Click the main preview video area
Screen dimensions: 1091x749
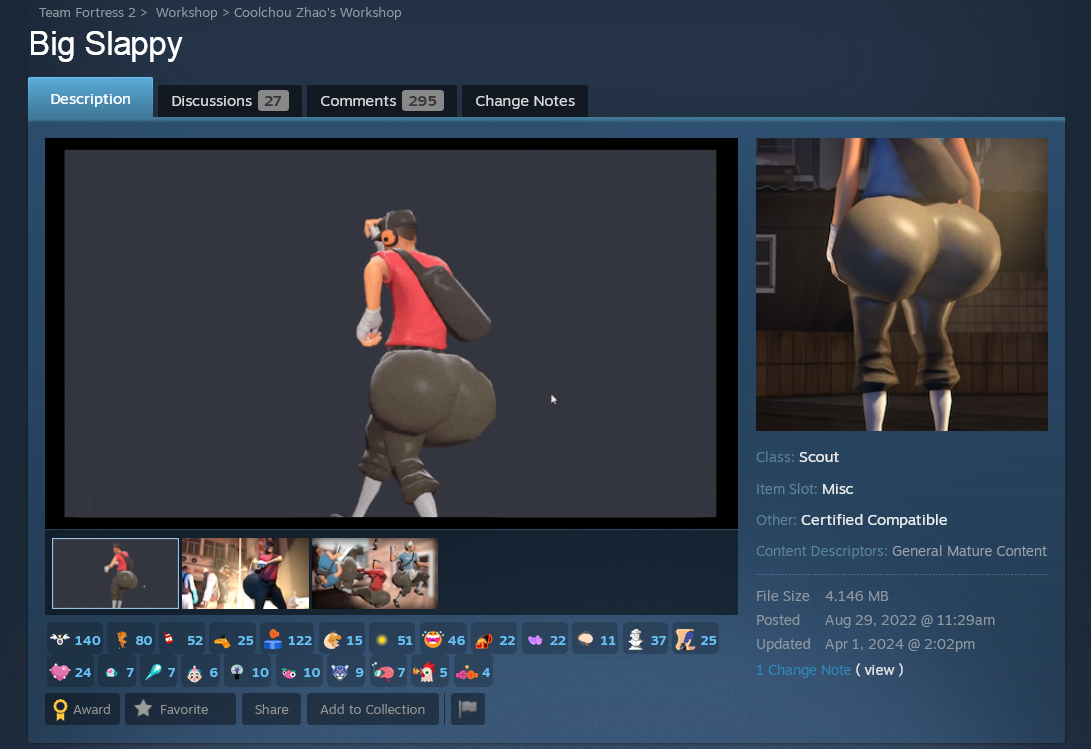[391, 333]
